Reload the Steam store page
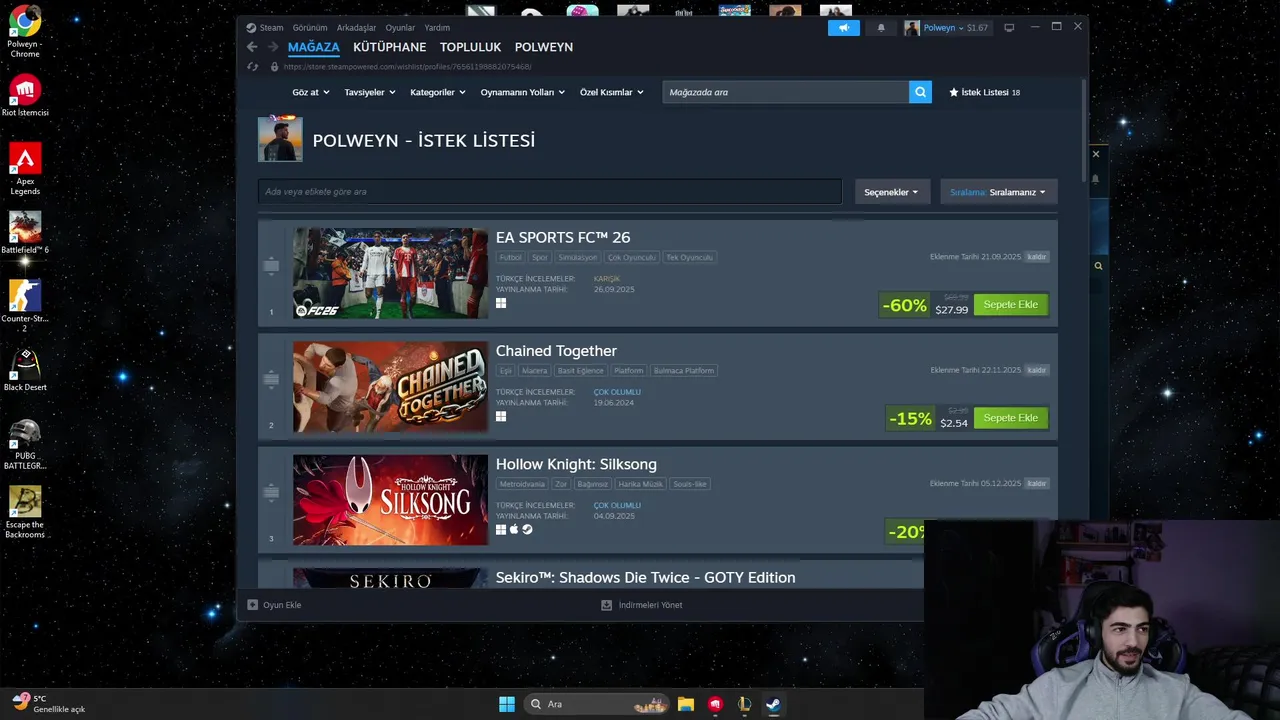 click(x=253, y=67)
